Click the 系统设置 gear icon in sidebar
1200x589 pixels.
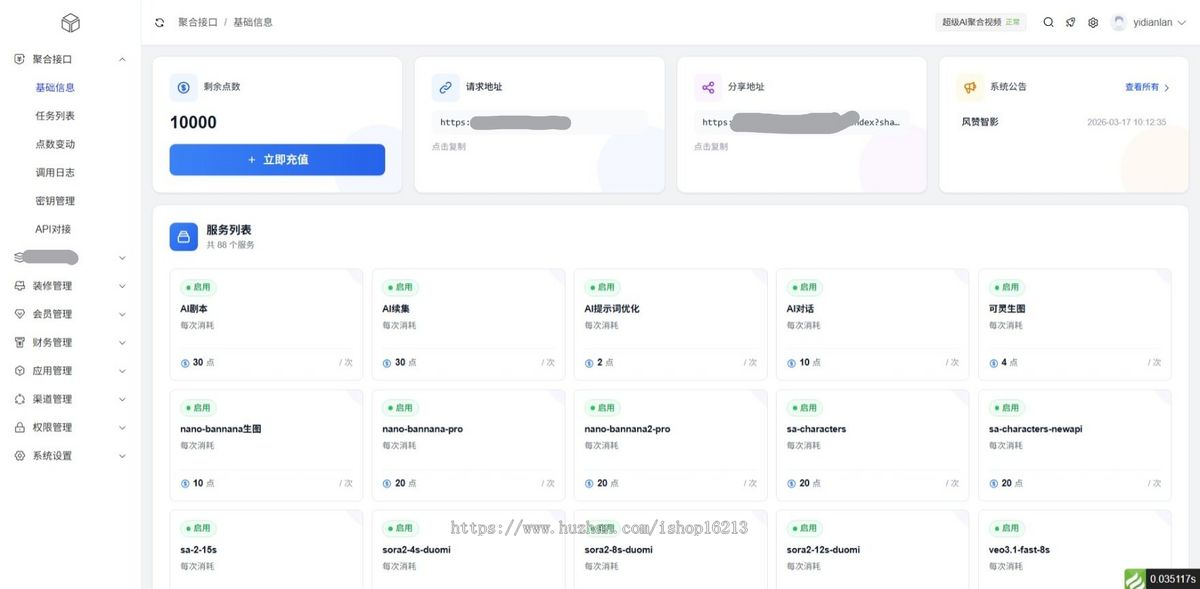click(19, 456)
